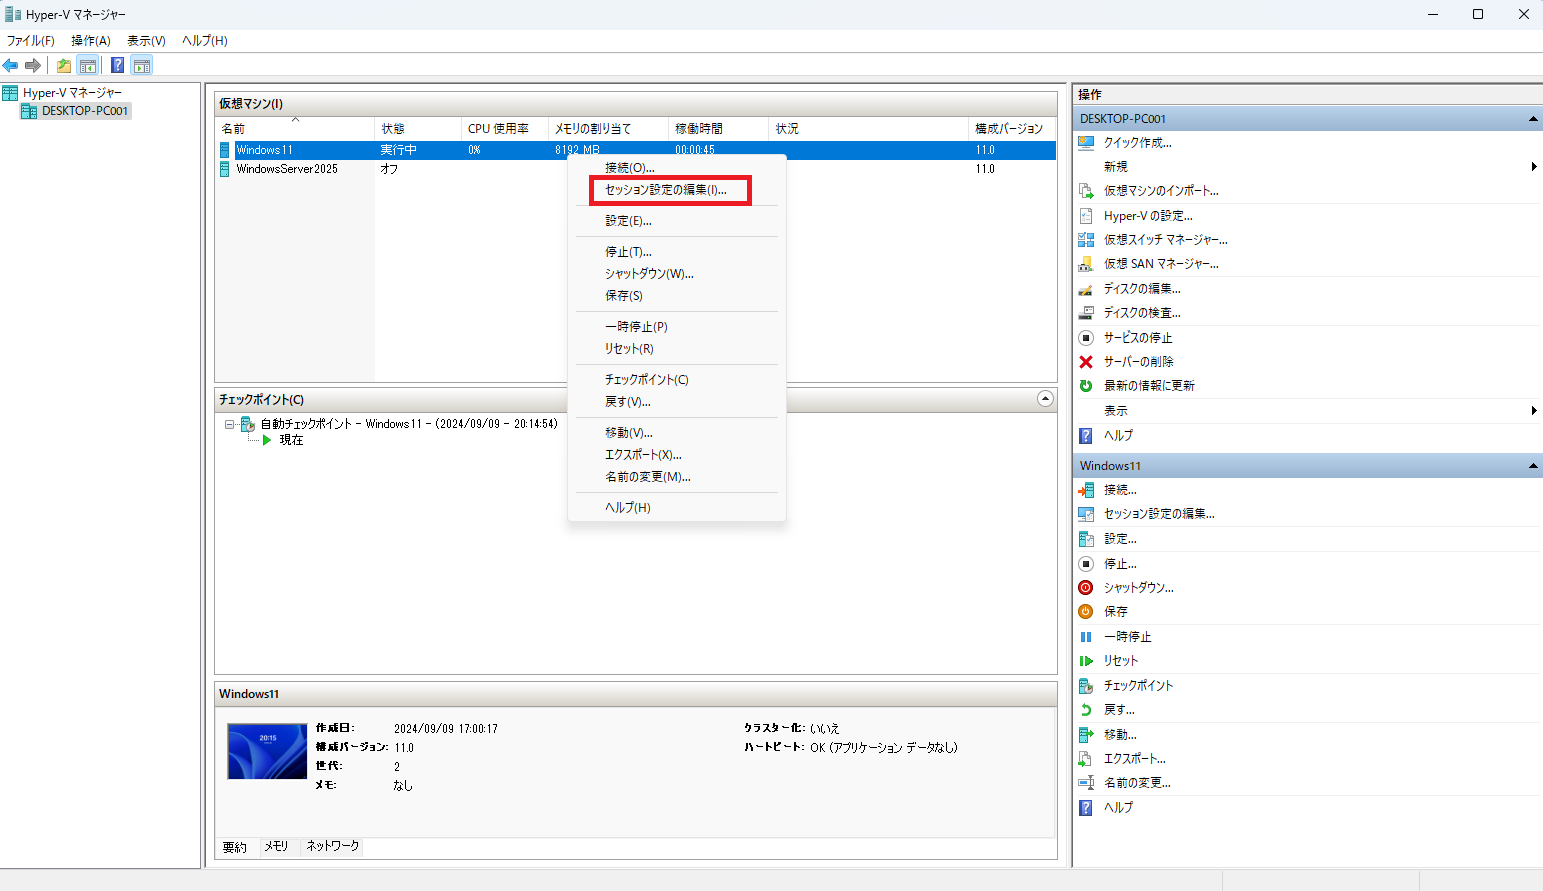Choose 設定(E)... in context menu
This screenshot has width=1543, height=891.
(677, 221)
